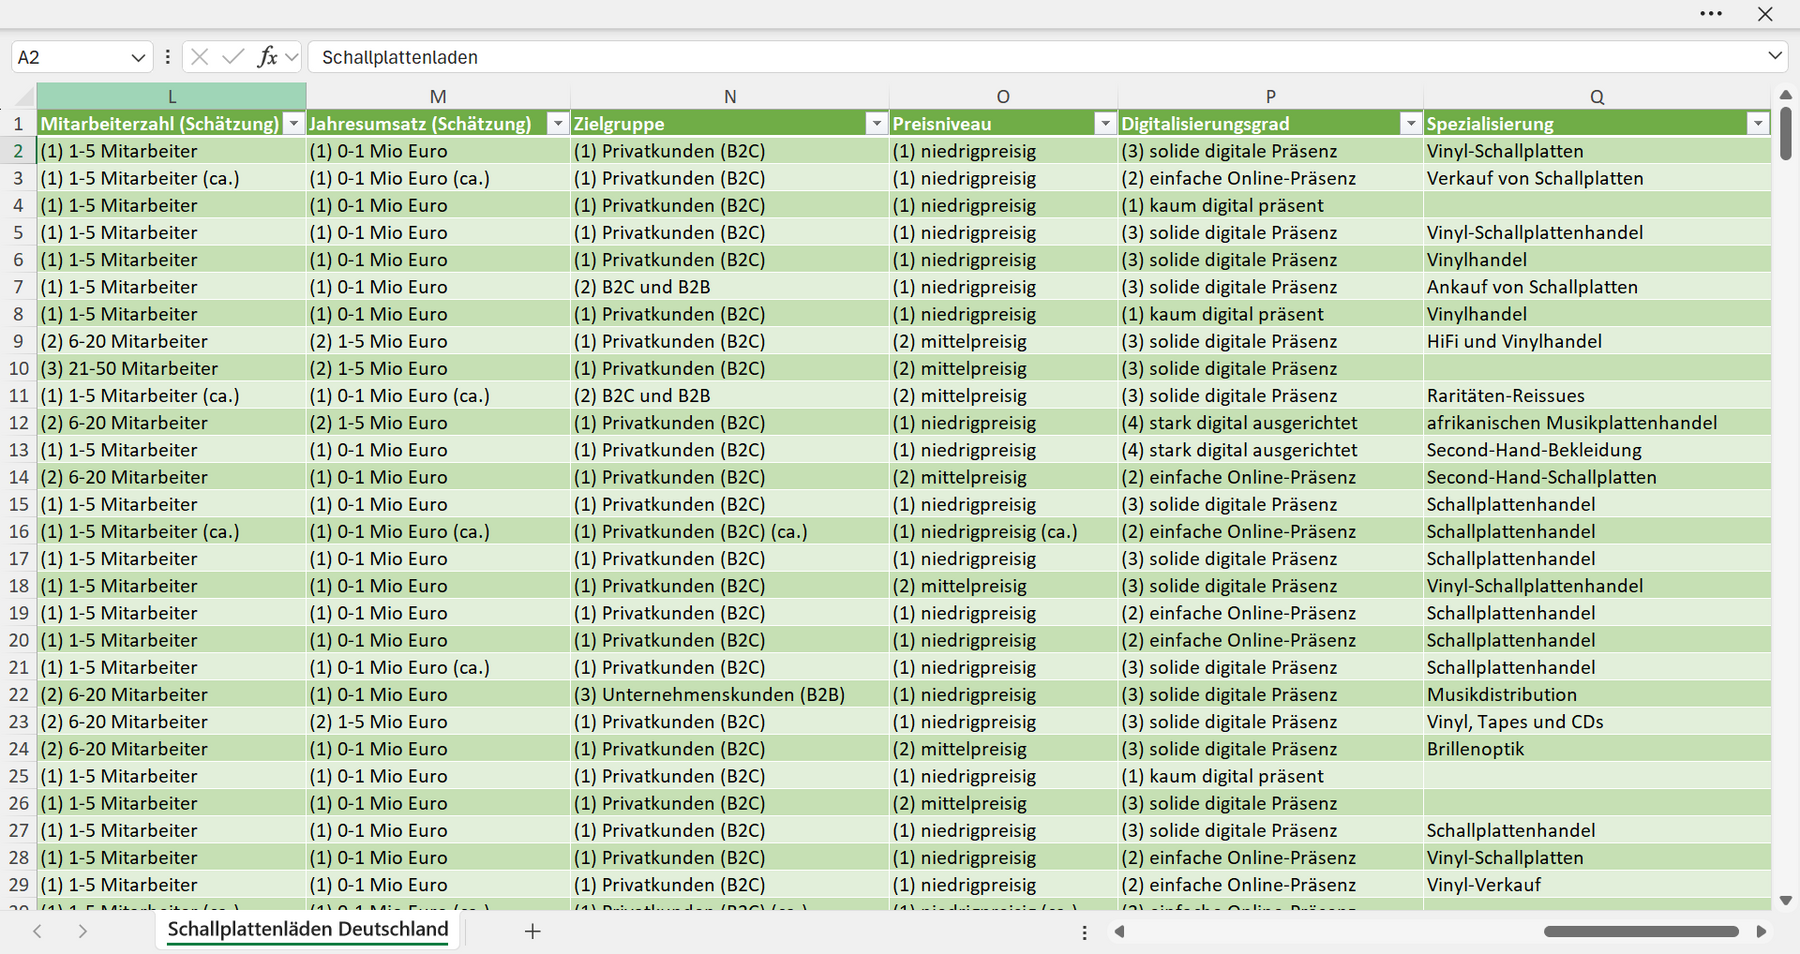This screenshot has width=1800, height=954.
Task: Expand the formula bar chevron
Action: [1775, 56]
